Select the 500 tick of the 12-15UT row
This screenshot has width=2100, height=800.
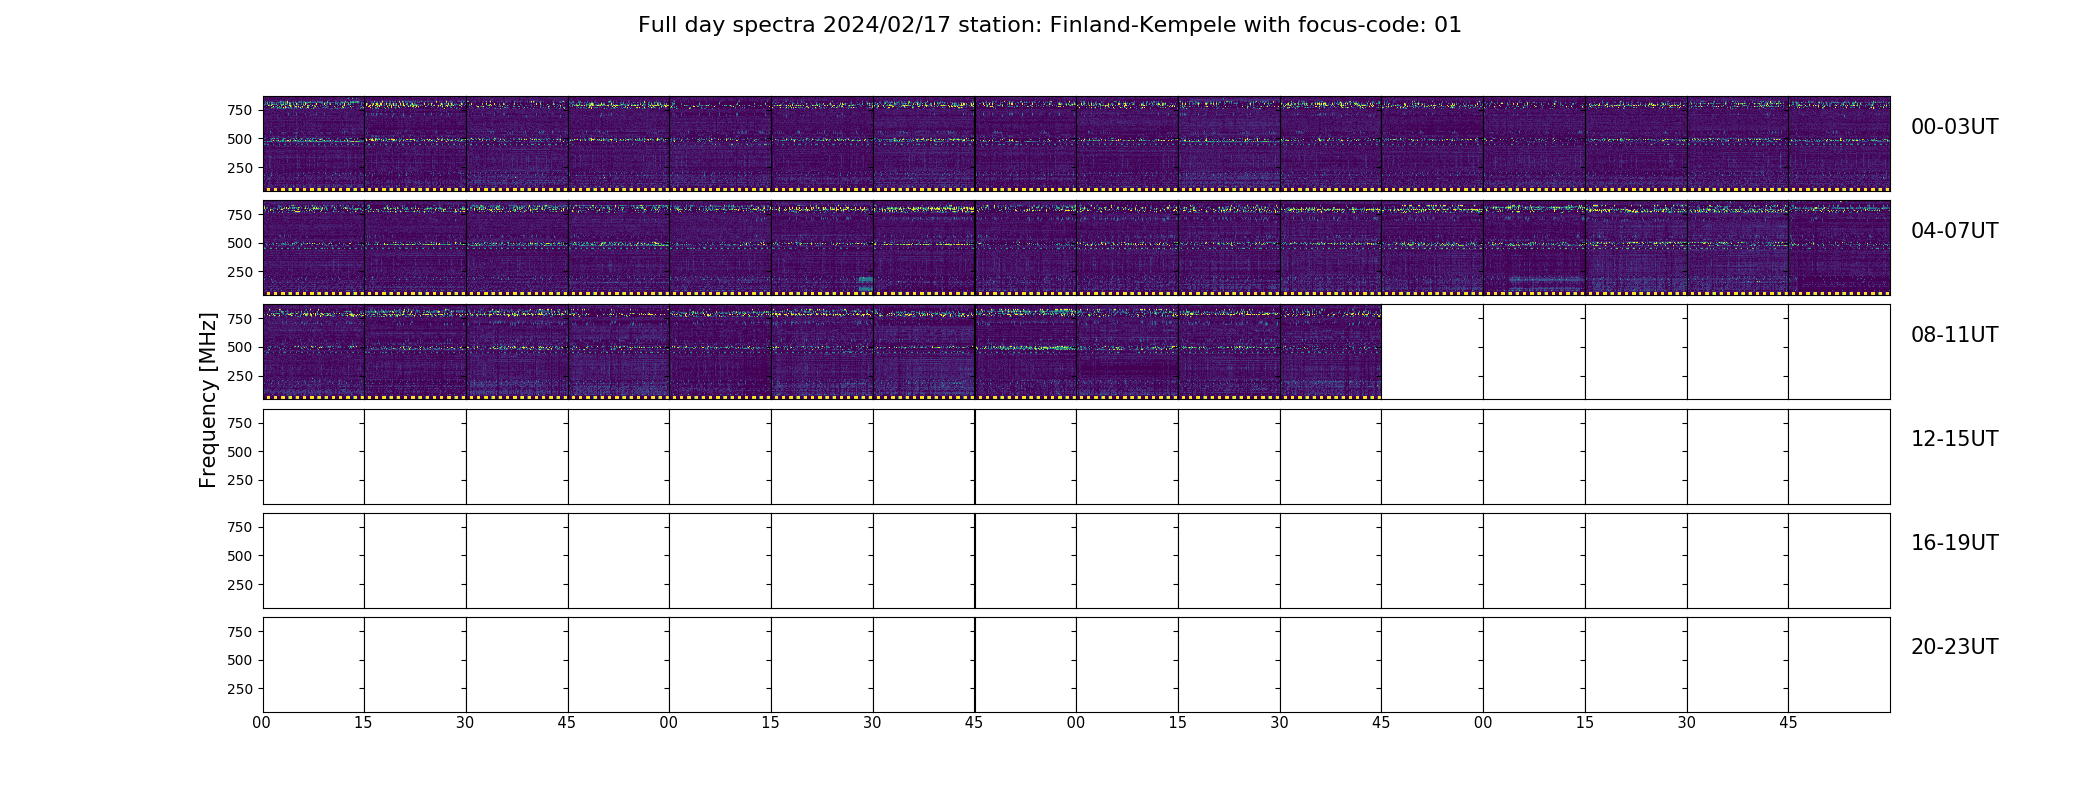[x=240, y=452]
